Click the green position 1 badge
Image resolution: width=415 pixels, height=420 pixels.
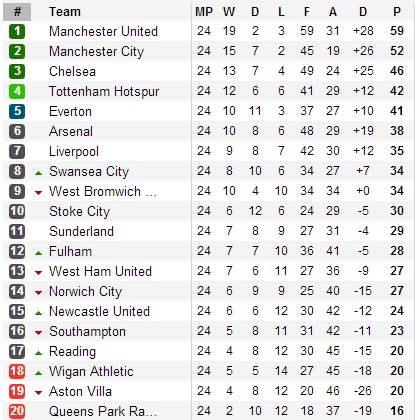17,31
